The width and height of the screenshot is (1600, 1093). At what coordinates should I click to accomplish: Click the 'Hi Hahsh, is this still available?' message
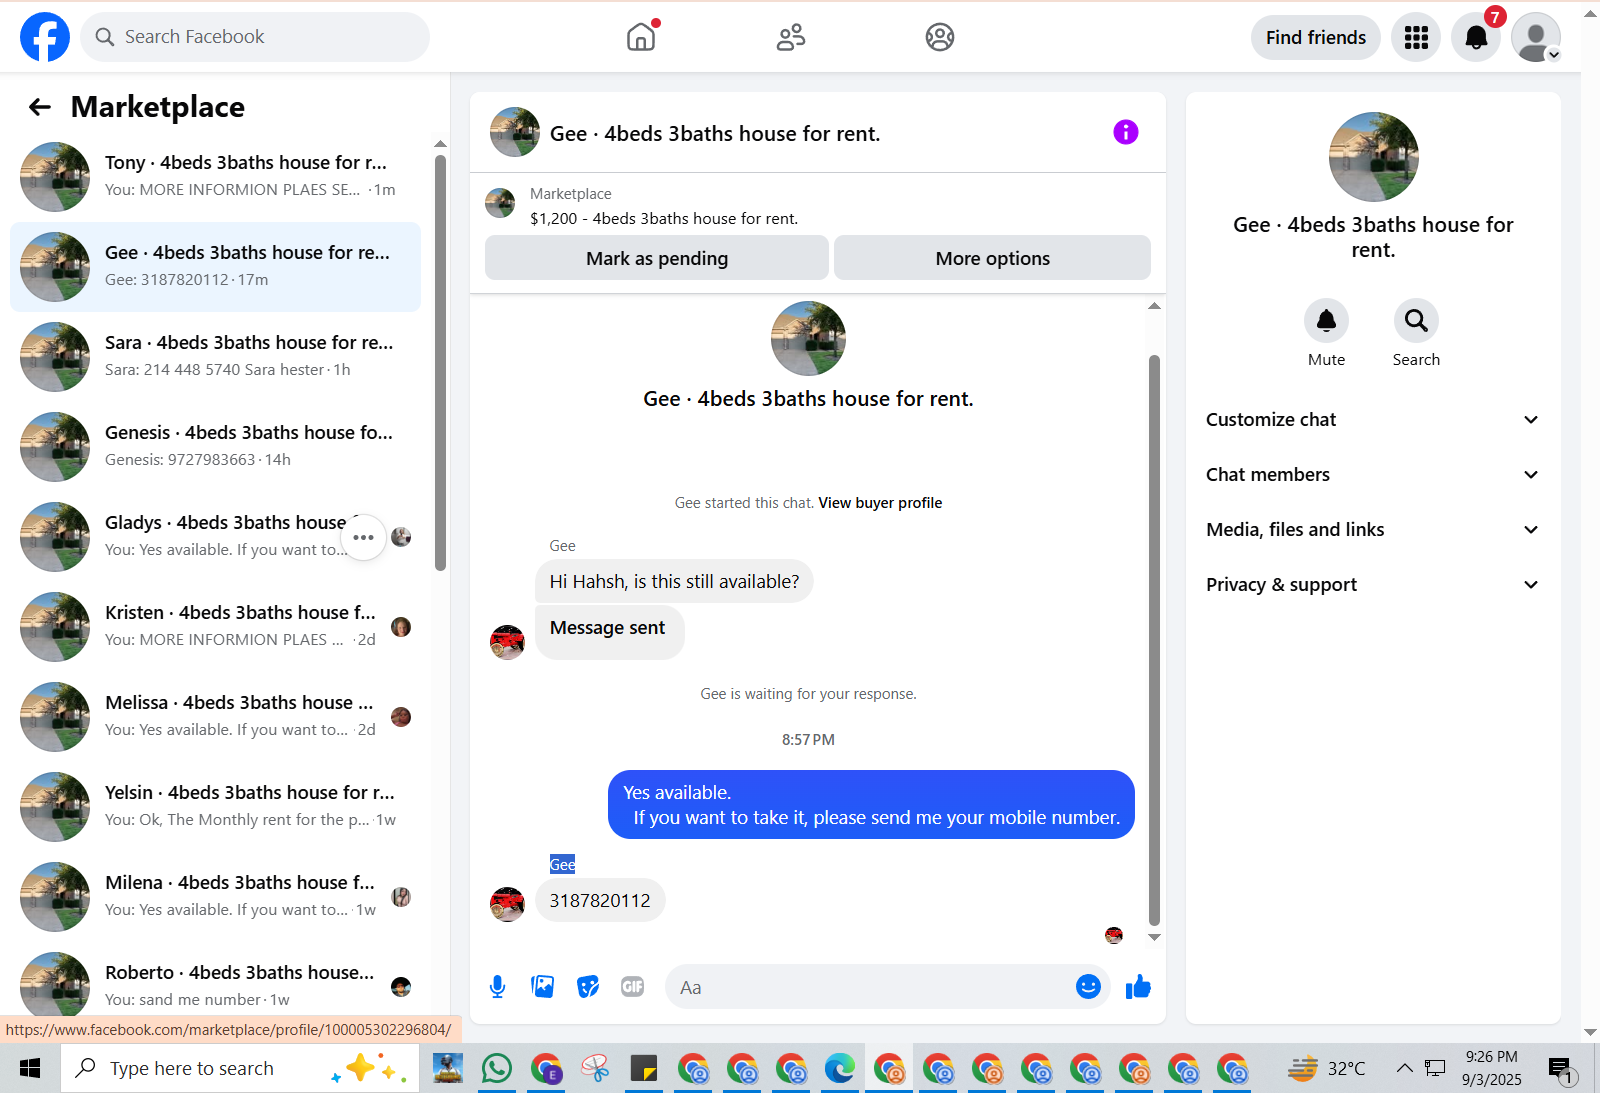pos(674,582)
